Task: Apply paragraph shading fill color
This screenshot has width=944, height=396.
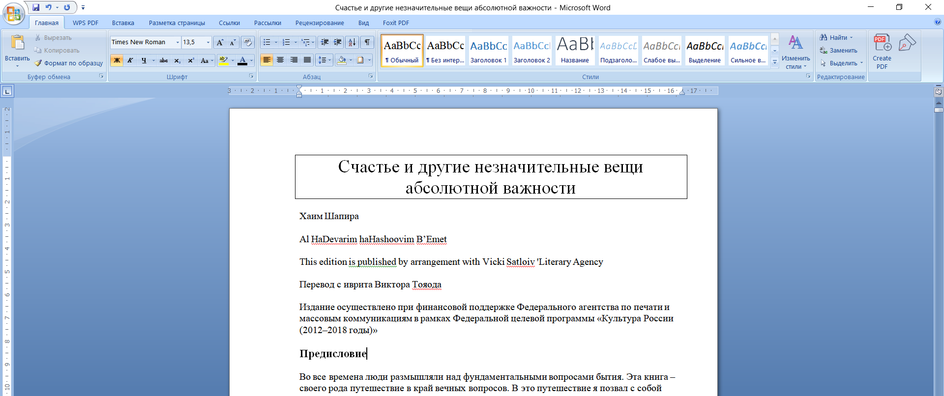Action: point(341,60)
